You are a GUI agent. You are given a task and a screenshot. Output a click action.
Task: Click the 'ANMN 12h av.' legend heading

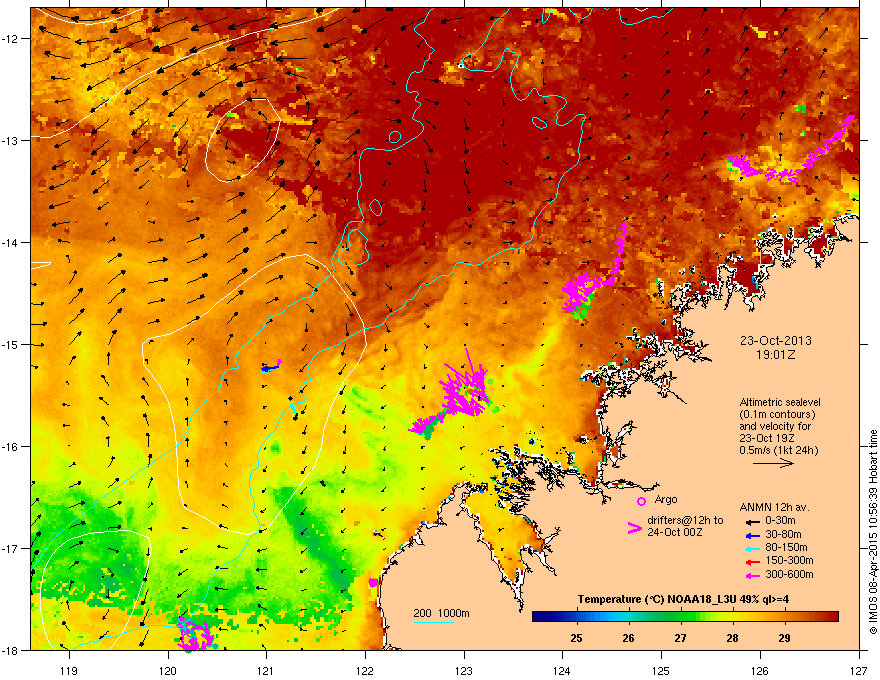(x=774, y=508)
